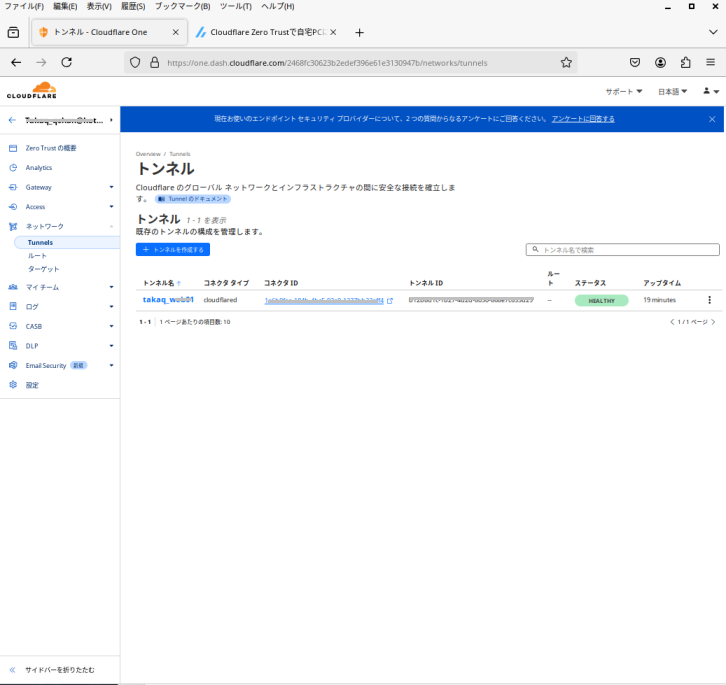Open the user account profile icon dropdown

coord(710,91)
